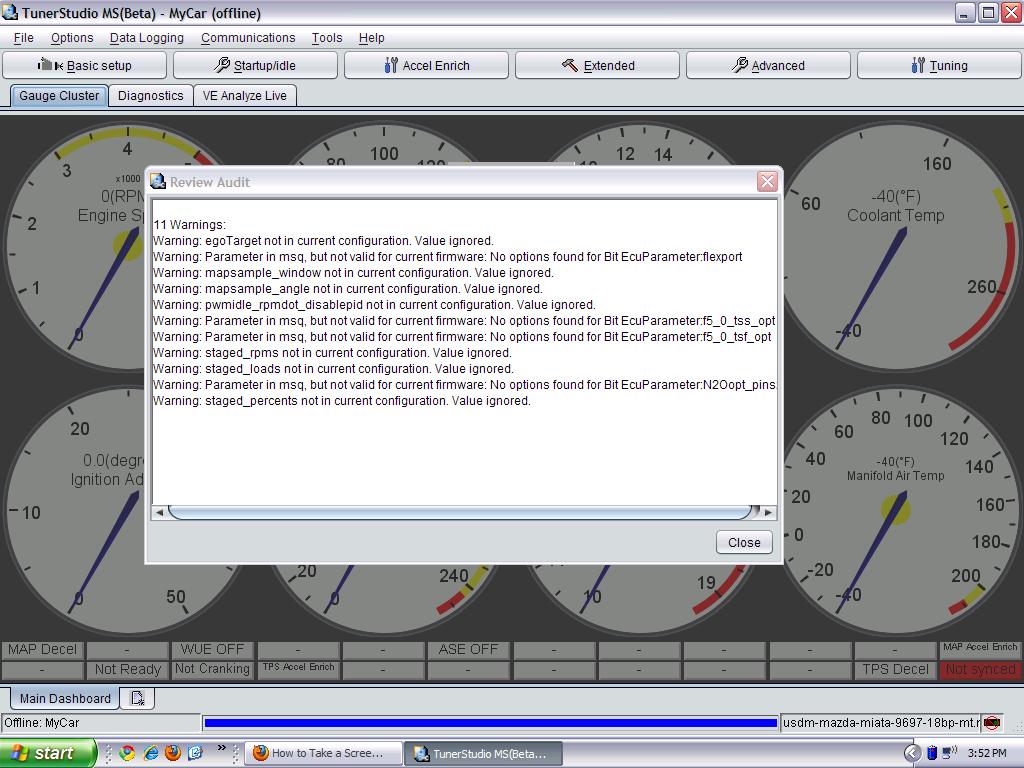The width and height of the screenshot is (1024, 768).
Task: Open the Advanced settings button
Action: click(768, 65)
